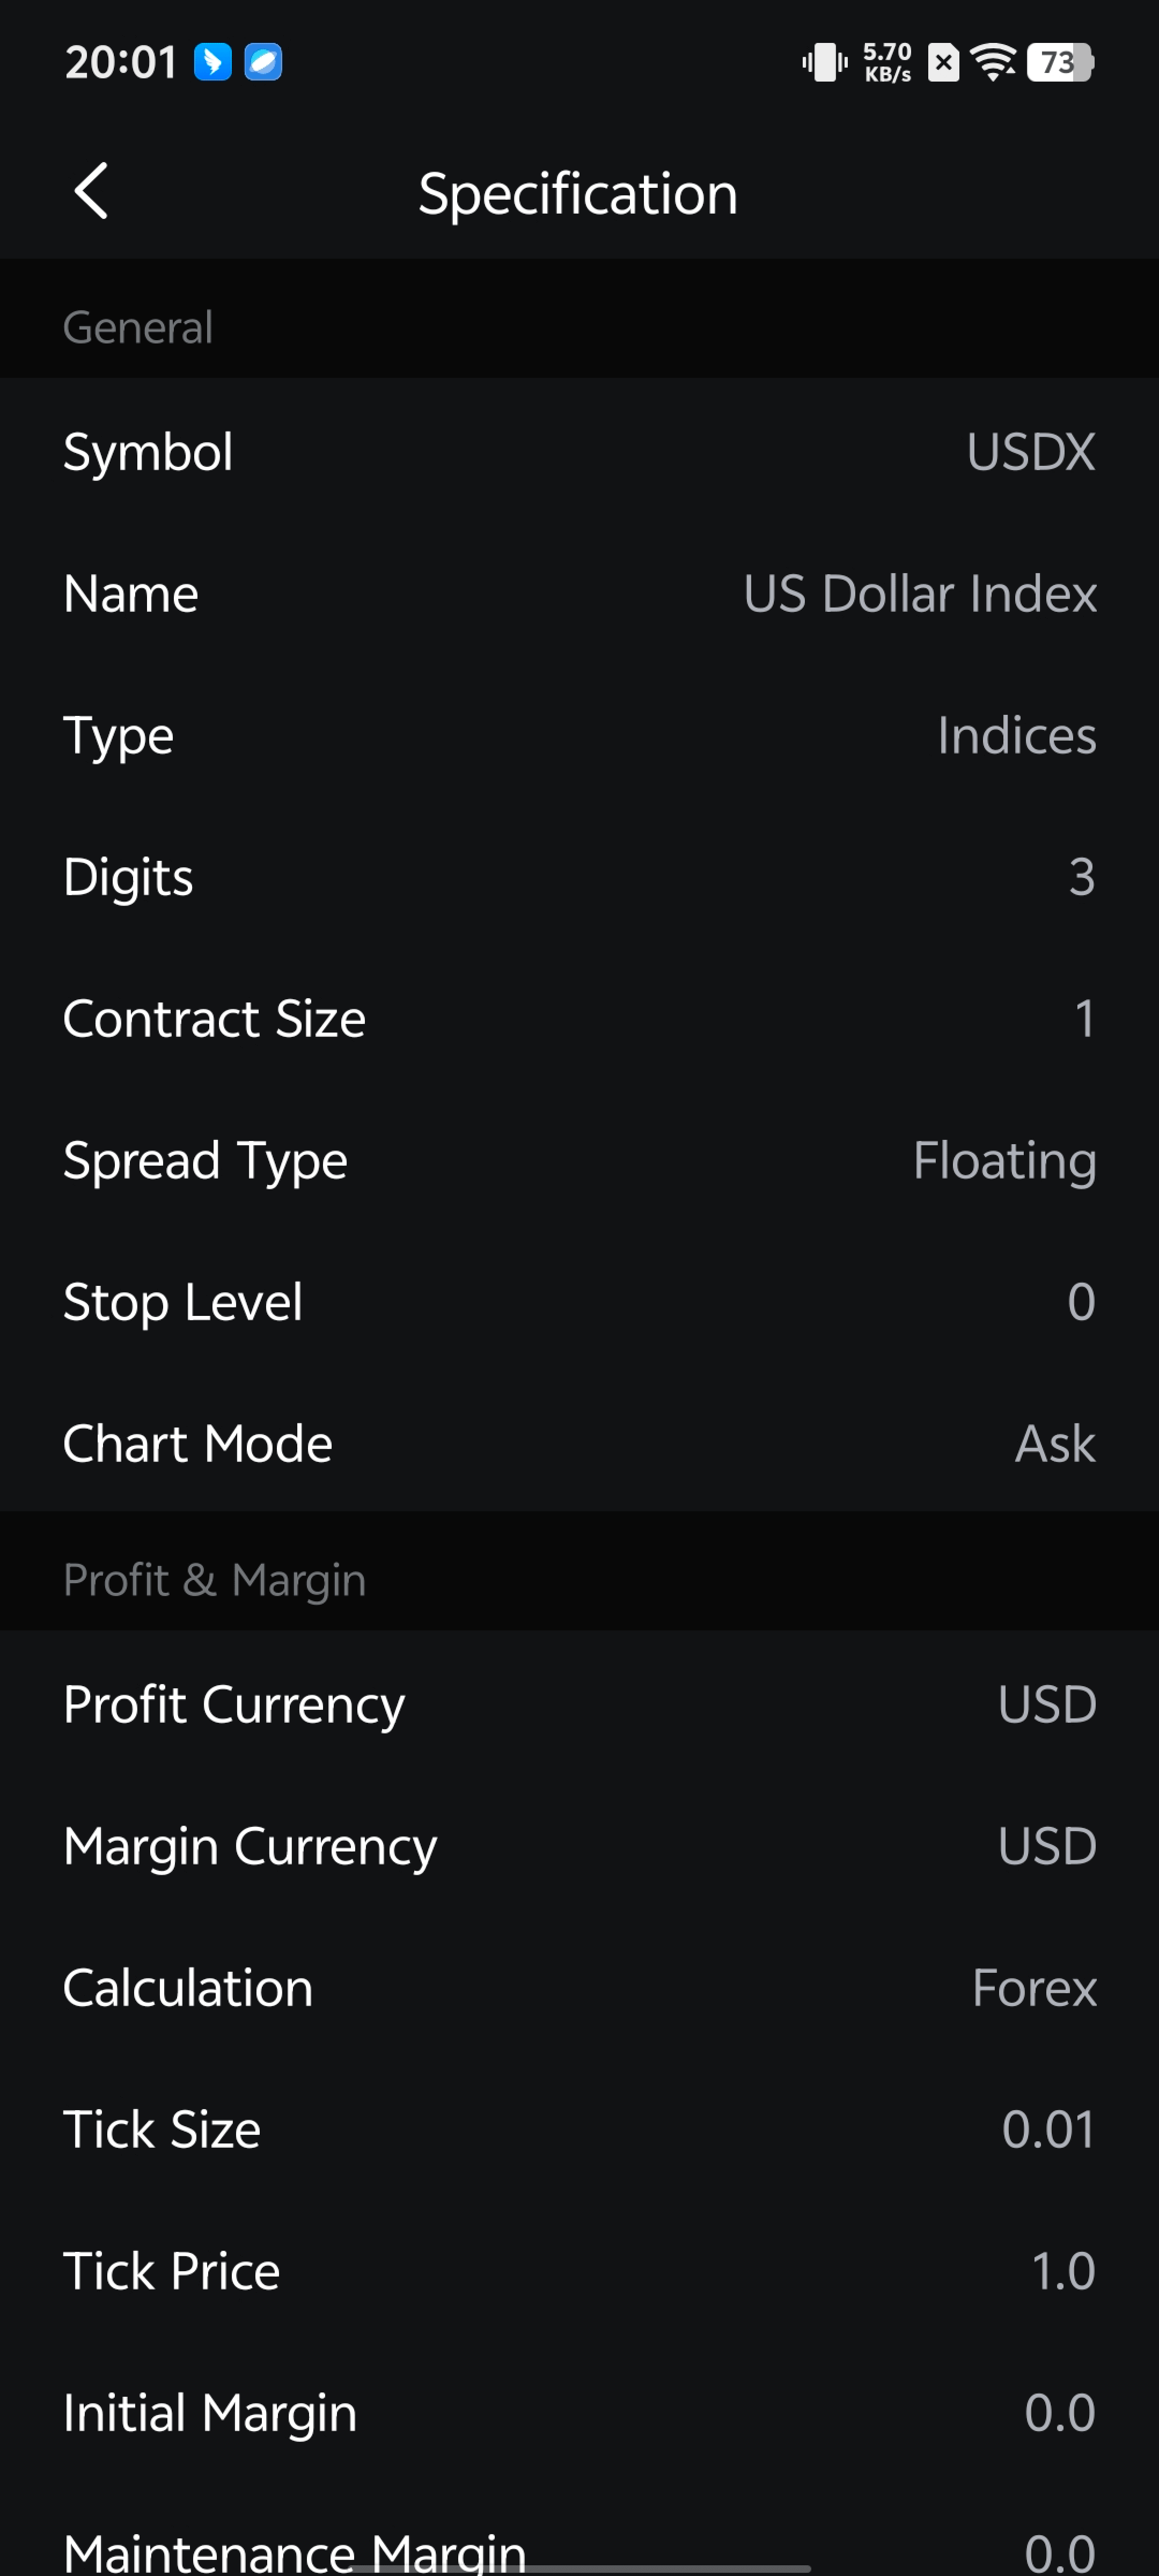Tap the vibrate mode status icon
The height and width of the screenshot is (2576, 1159).
825,63
